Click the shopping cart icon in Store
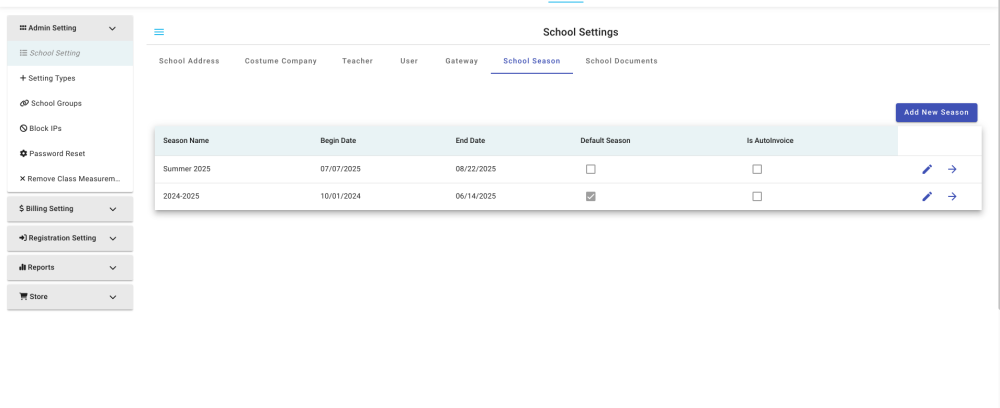Image resolution: width=1000 pixels, height=408 pixels. [24, 296]
